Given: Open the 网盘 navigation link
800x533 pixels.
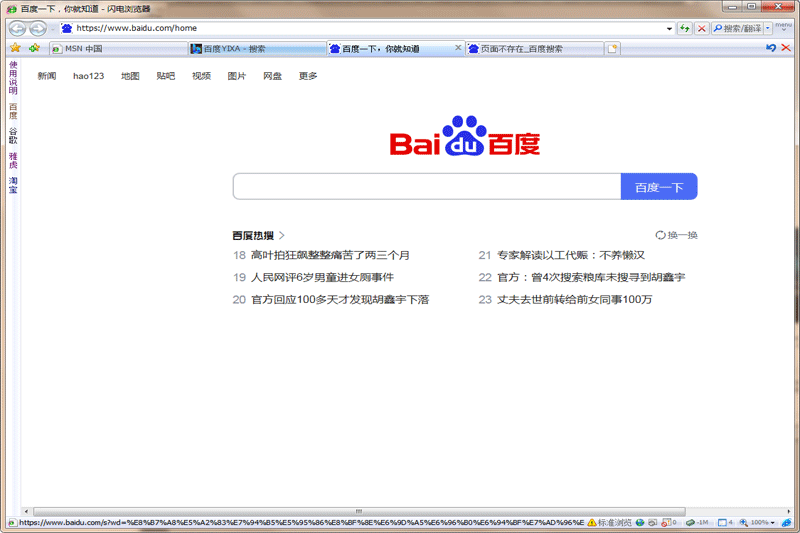Looking at the screenshot, I should (272, 76).
